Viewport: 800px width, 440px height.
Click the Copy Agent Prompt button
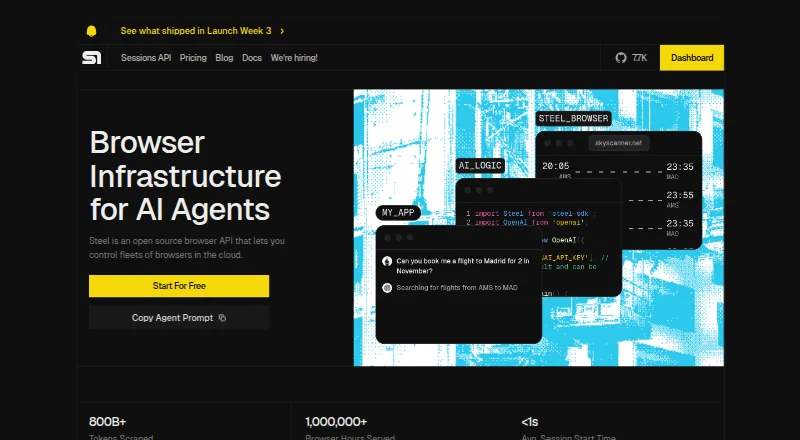coord(179,317)
